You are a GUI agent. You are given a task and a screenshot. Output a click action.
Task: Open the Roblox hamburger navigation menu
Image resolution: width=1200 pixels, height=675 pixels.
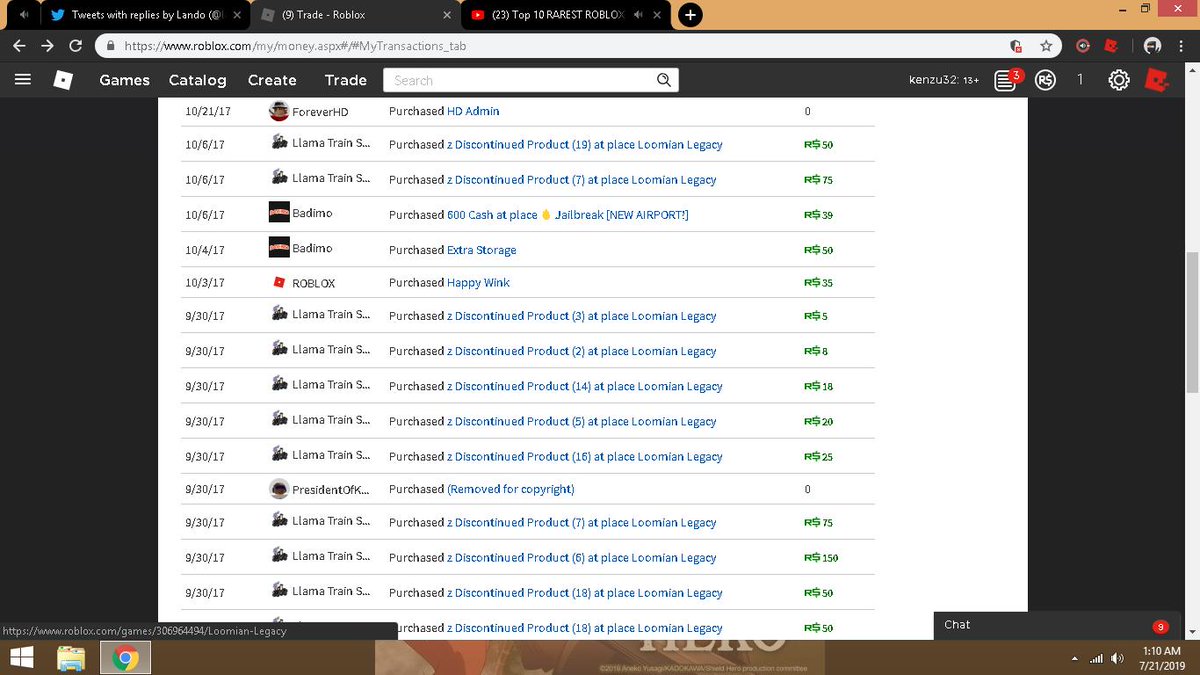(23, 80)
